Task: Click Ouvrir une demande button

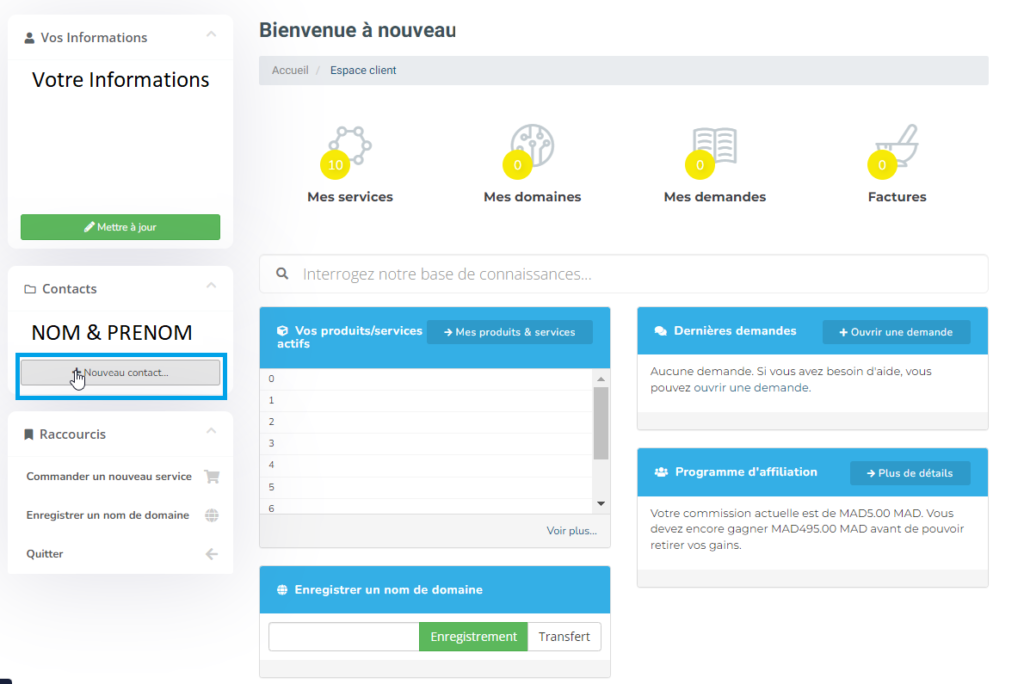Action: tap(896, 332)
